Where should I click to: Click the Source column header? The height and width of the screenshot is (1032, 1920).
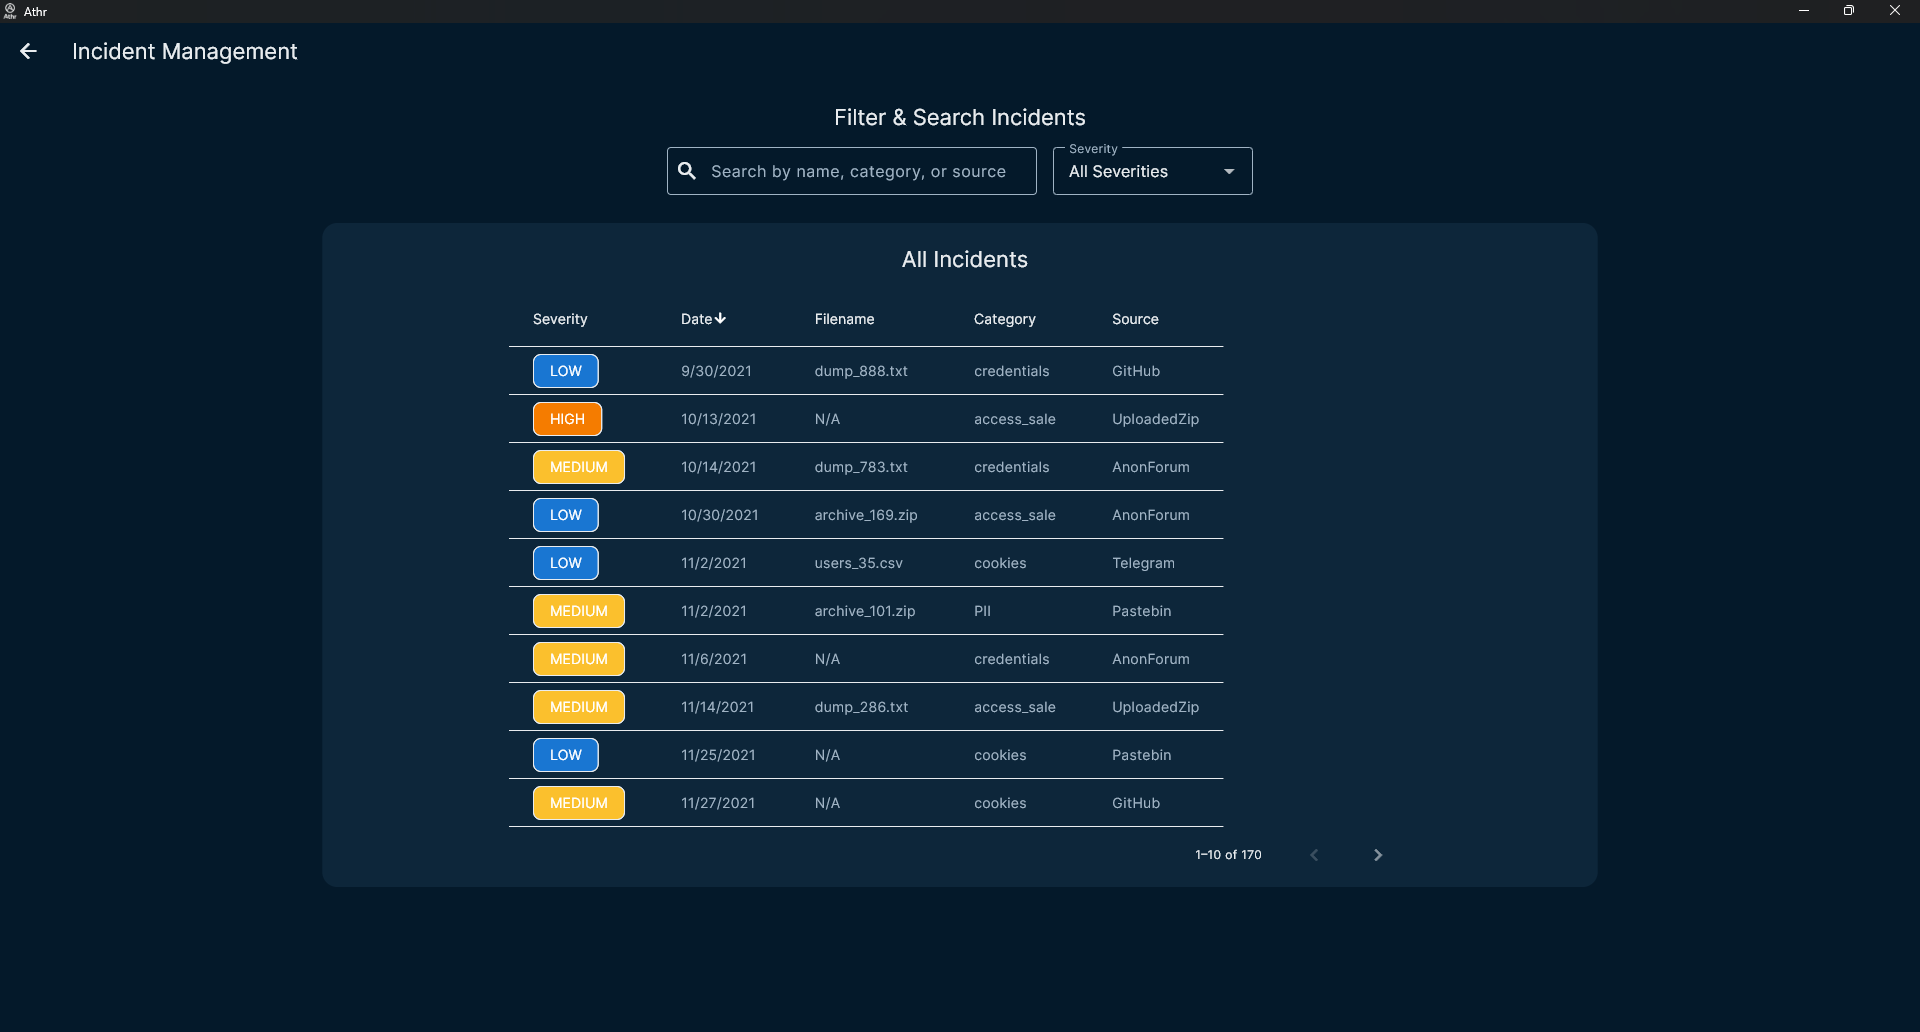[x=1135, y=319]
